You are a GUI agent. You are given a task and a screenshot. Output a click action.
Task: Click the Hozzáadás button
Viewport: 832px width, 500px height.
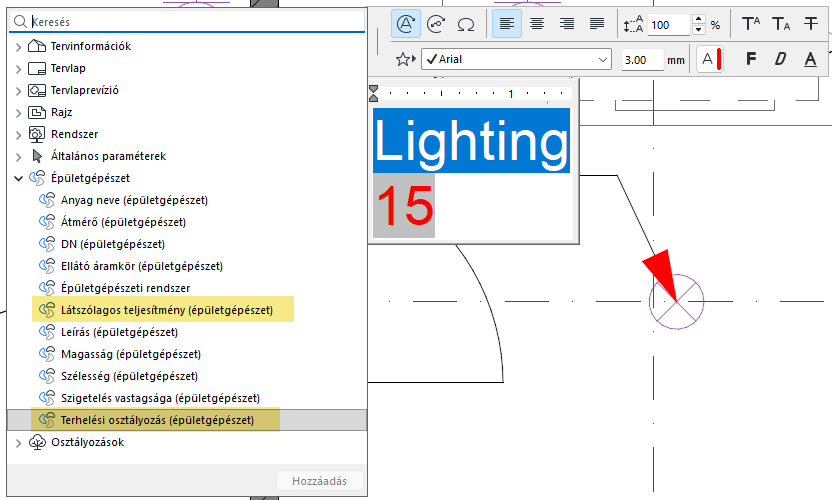point(319,481)
